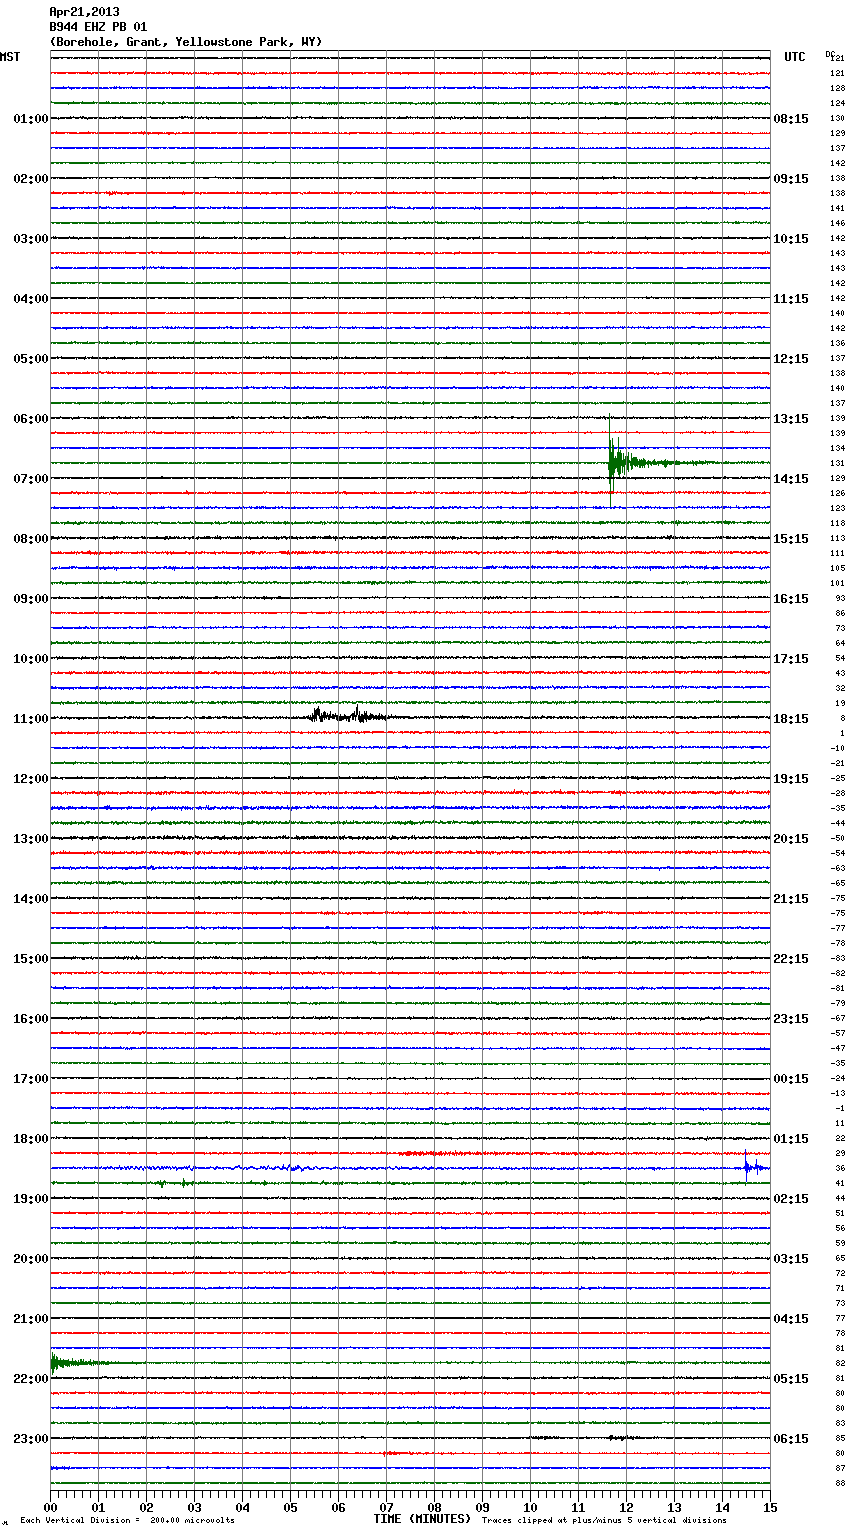Click the "12:15" UTC time label
The image size is (850, 1534).
point(791,359)
